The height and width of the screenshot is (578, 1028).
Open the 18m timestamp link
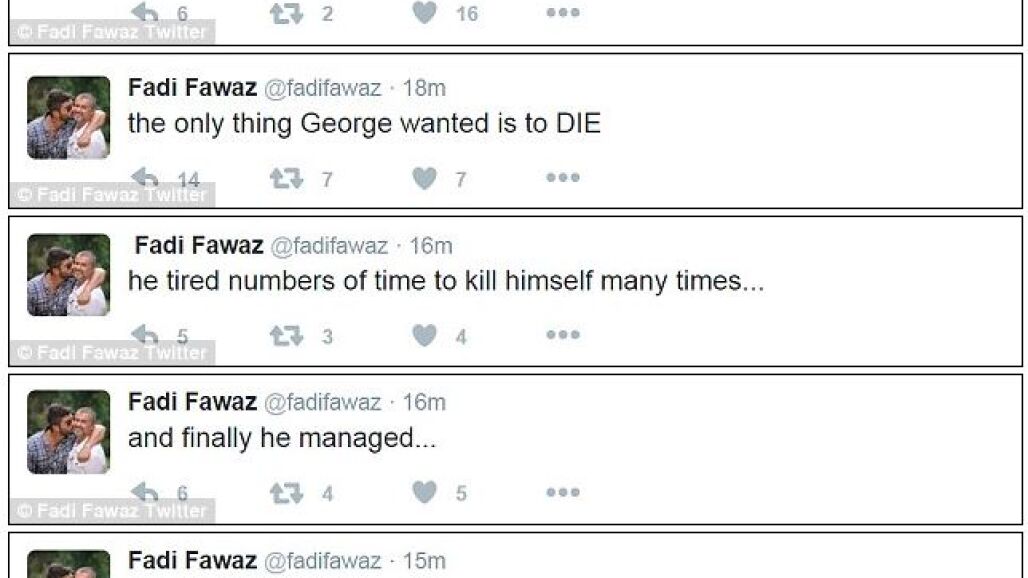[x=424, y=88]
